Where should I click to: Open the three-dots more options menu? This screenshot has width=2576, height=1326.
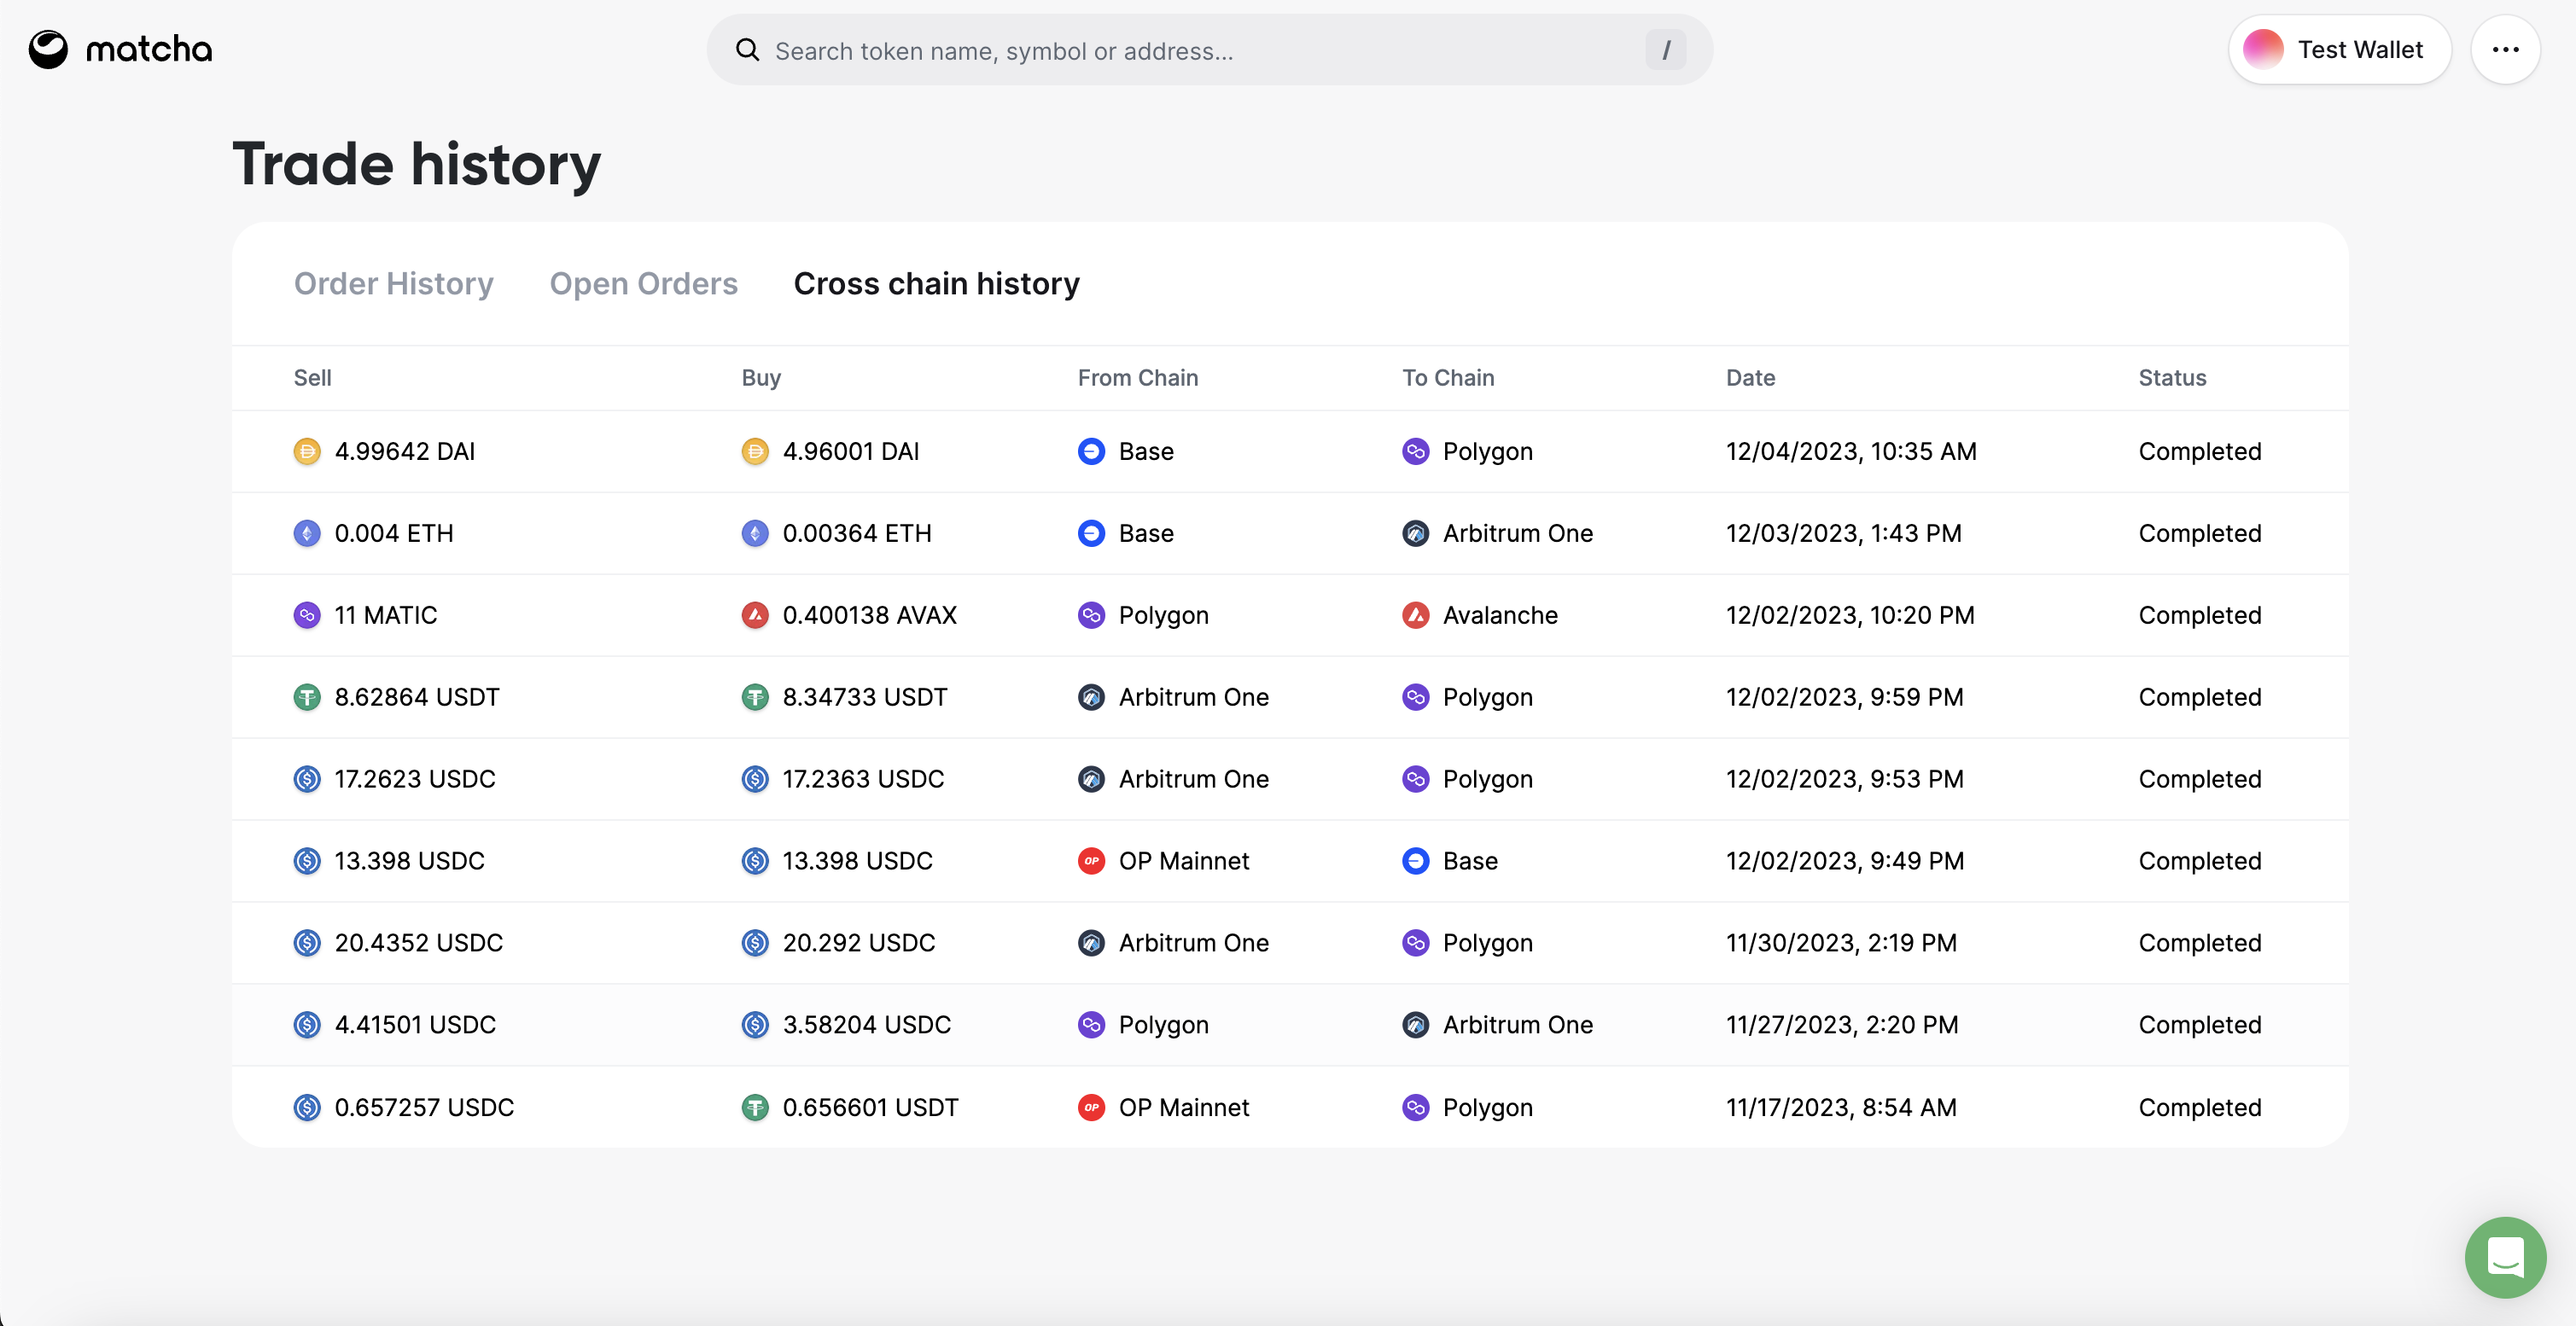tap(2505, 50)
